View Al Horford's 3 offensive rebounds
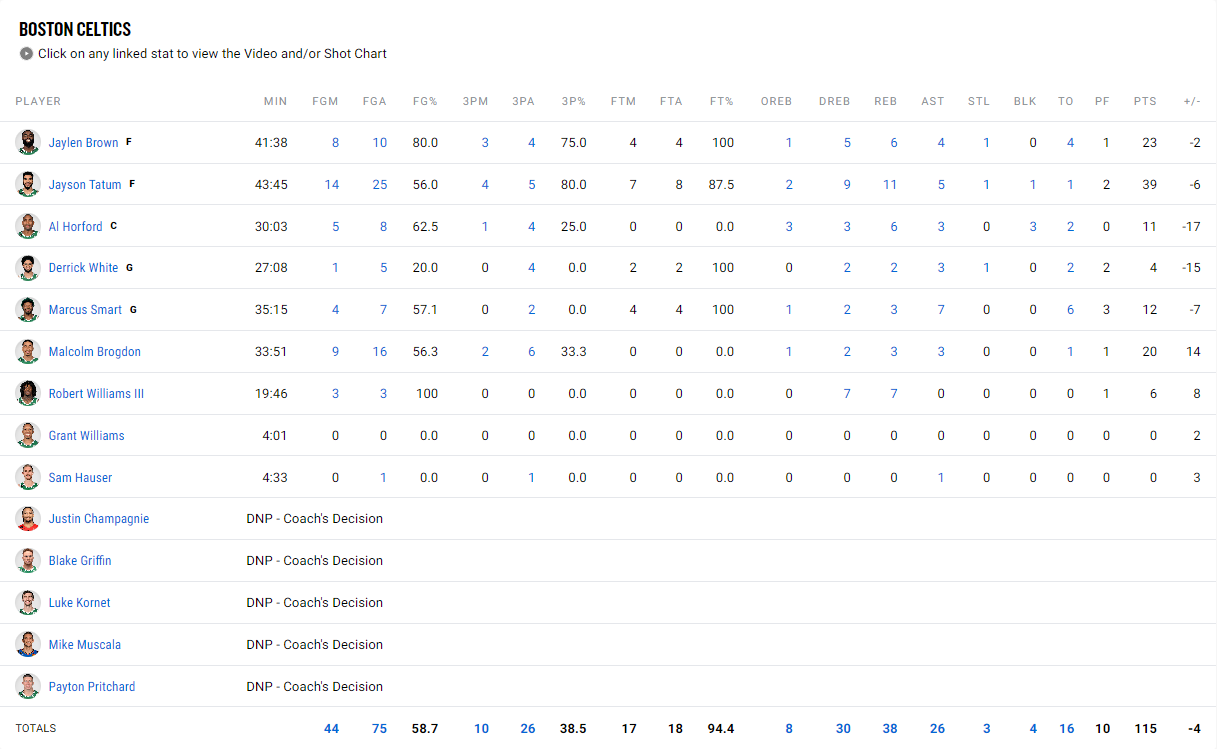This screenshot has height=749, width=1217. click(x=789, y=227)
